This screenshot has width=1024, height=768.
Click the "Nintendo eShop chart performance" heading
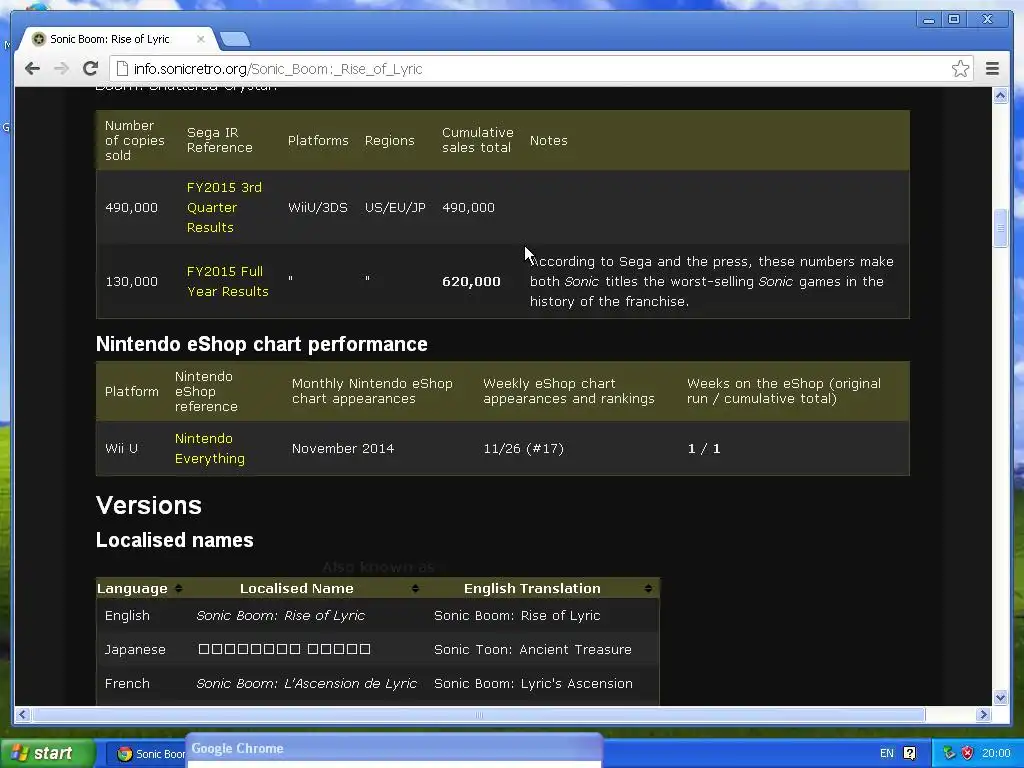click(x=261, y=344)
